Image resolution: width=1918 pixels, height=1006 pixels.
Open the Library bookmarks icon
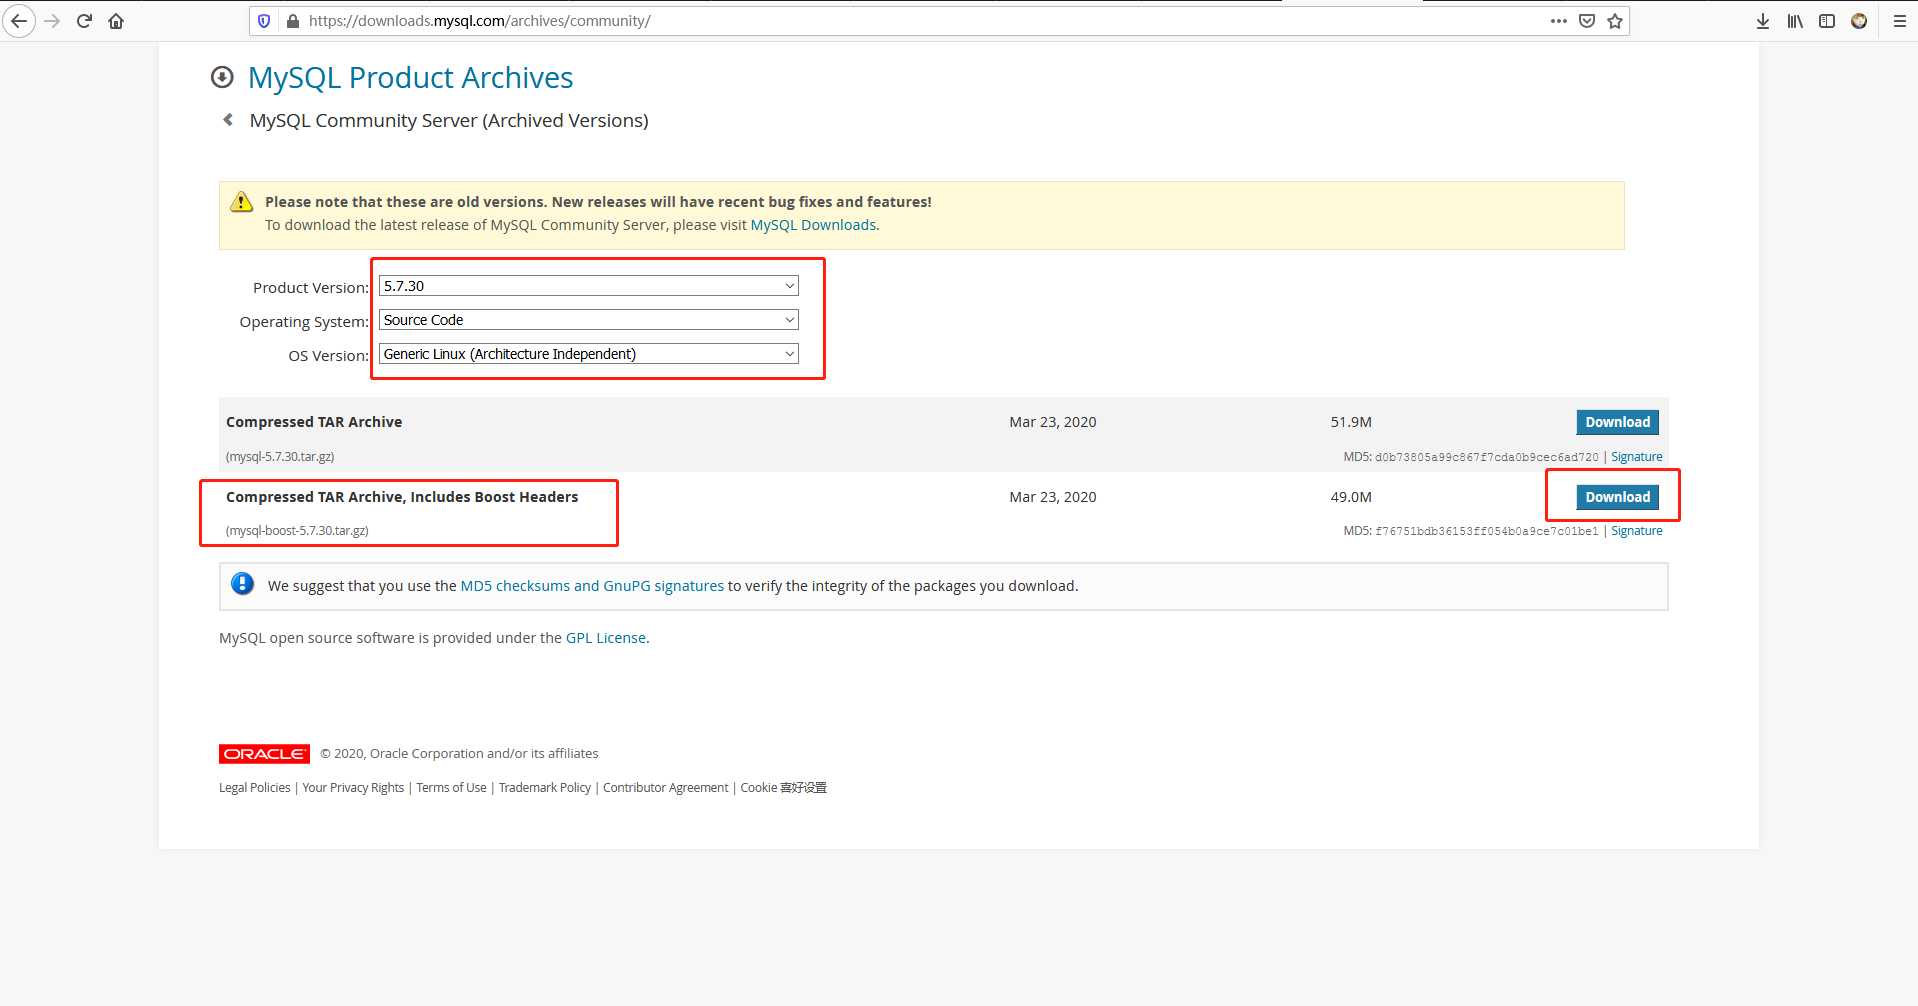coord(1795,21)
